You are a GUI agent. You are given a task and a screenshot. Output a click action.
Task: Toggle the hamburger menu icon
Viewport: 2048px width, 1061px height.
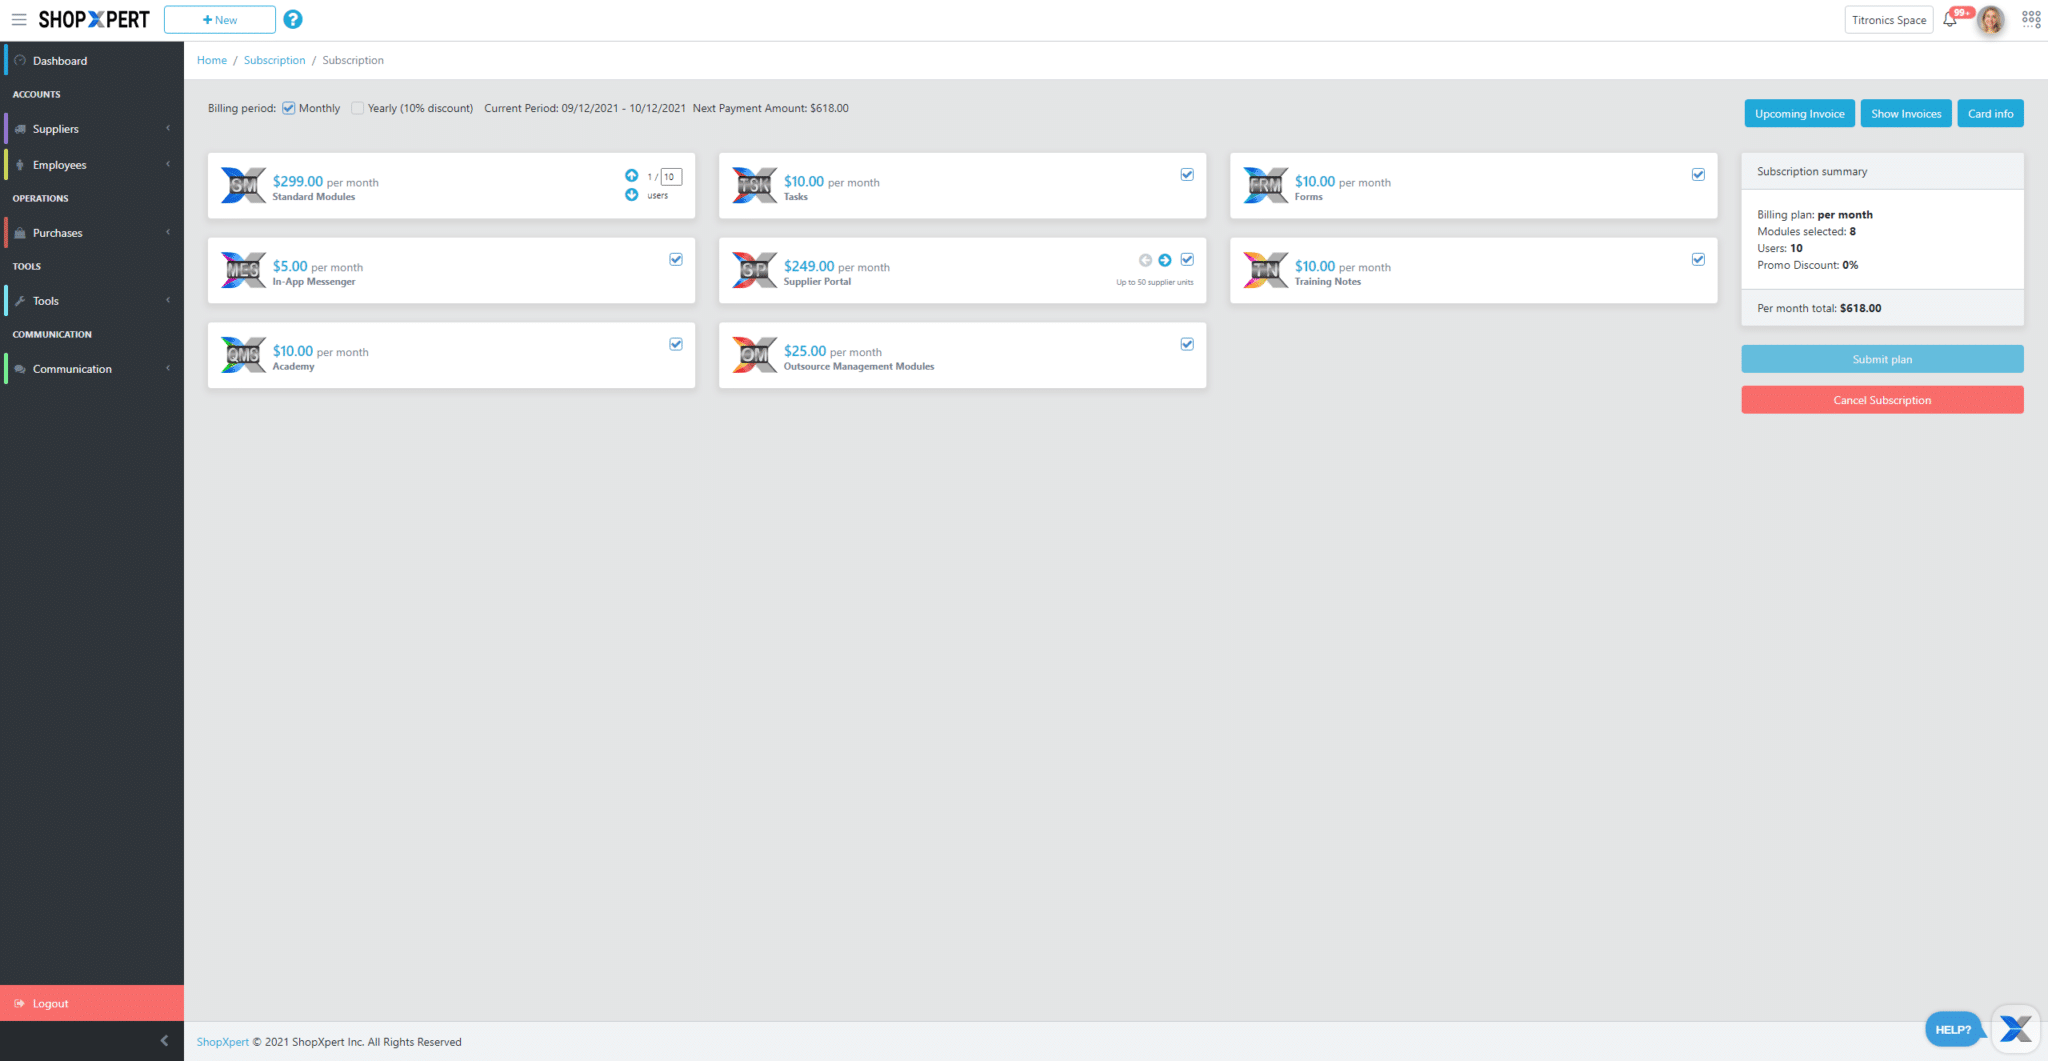(x=19, y=19)
